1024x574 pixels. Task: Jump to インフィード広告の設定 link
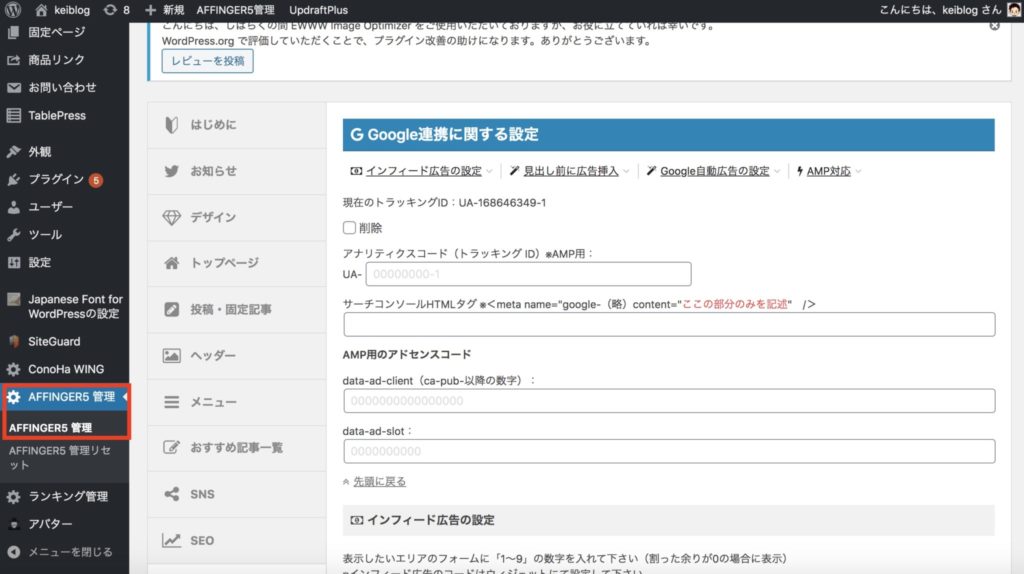tap(423, 171)
